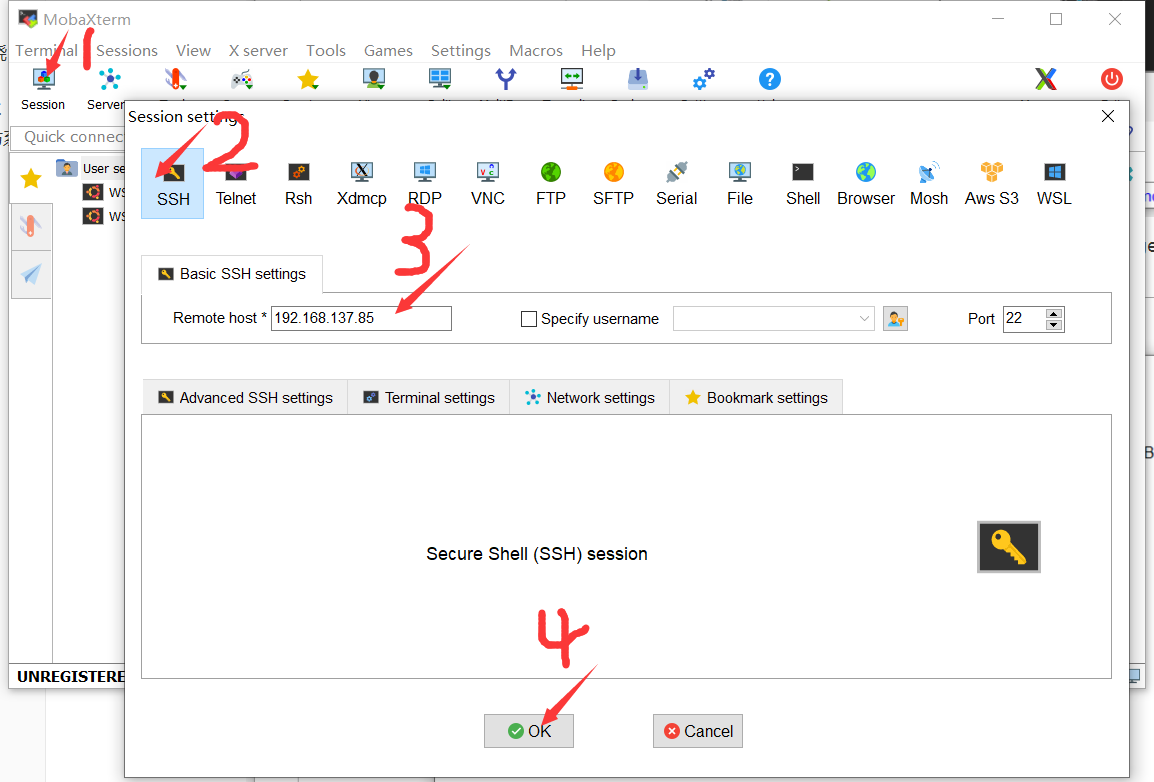Screen dimensions: 1154x782
Task: Click the SSH key image button
Action: coord(1008,547)
